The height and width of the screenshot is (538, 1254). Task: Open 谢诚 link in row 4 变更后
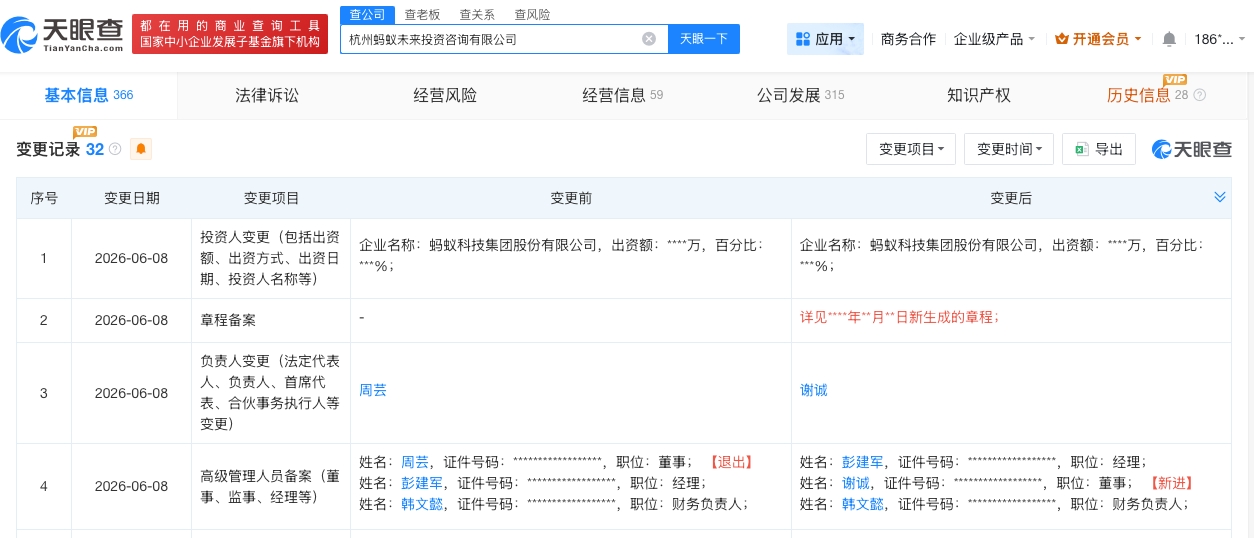pos(856,483)
